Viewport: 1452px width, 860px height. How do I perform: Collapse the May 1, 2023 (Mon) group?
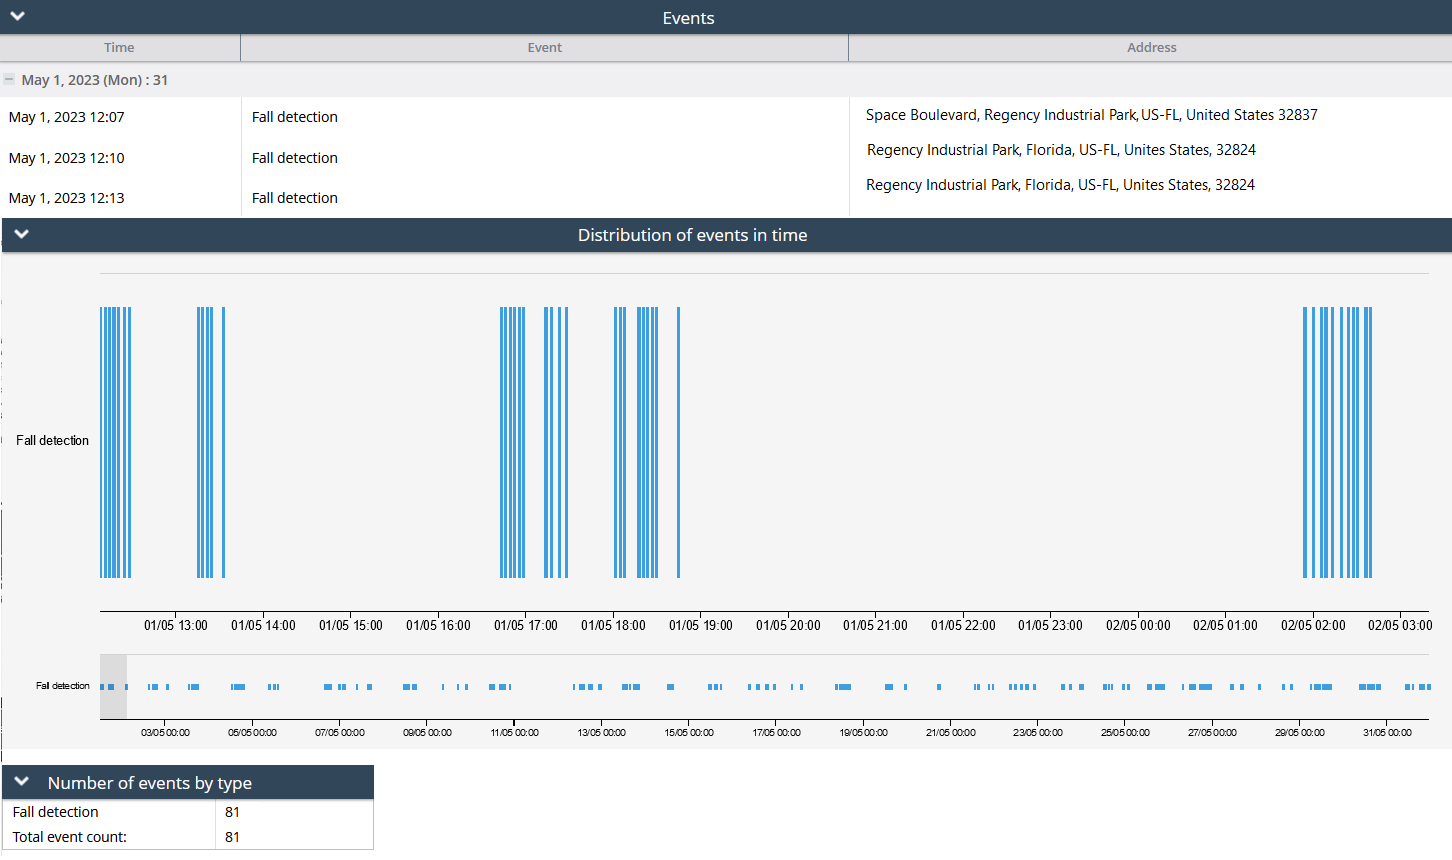tap(9, 79)
